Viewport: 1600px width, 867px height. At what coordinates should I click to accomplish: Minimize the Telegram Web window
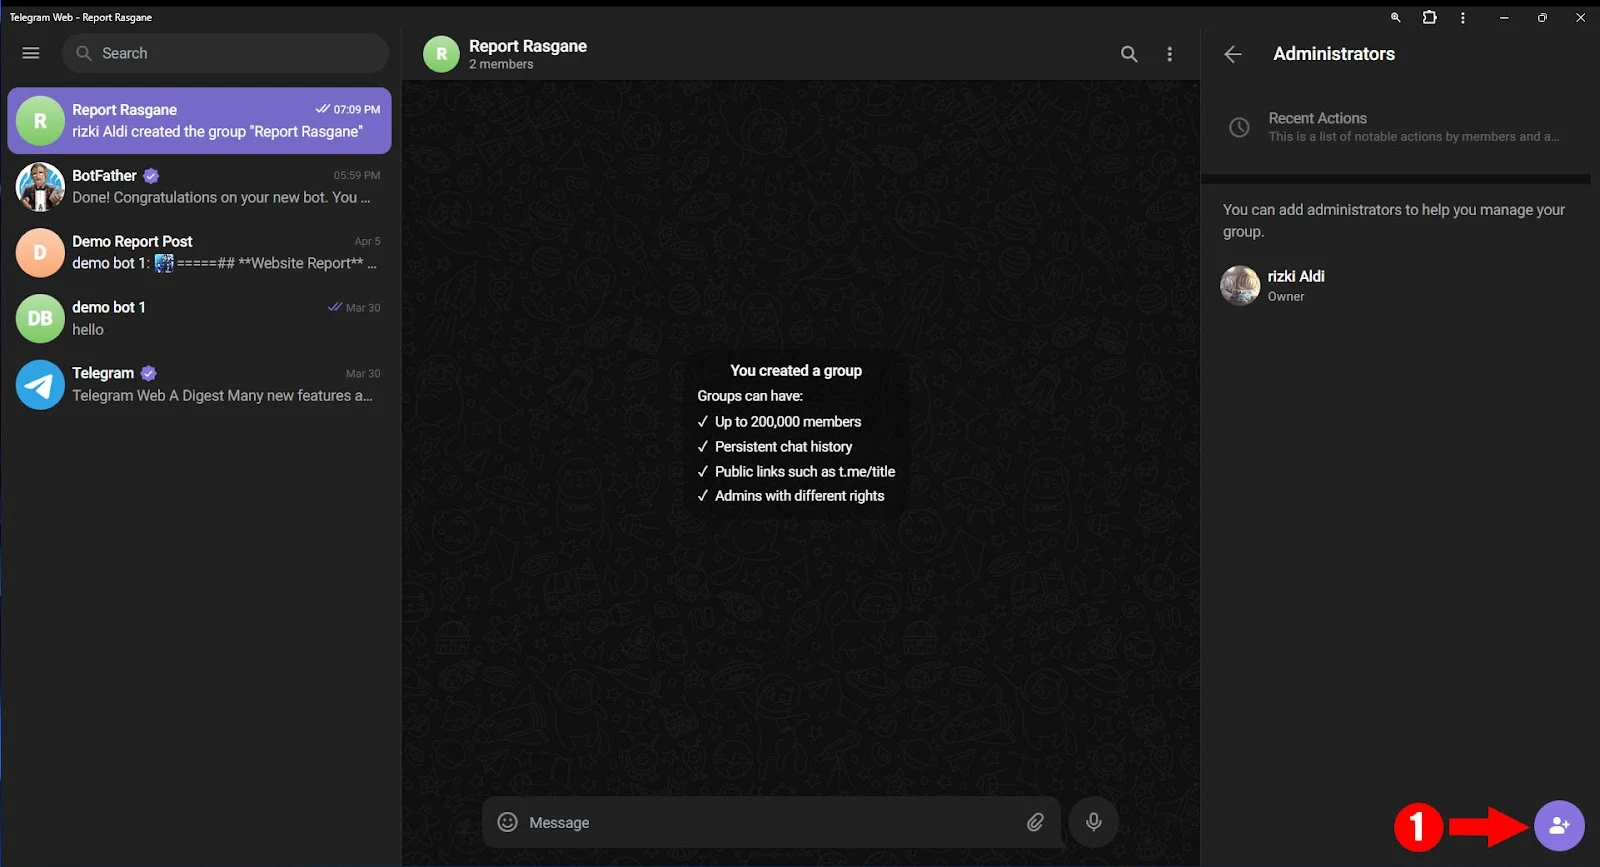pos(1504,18)
